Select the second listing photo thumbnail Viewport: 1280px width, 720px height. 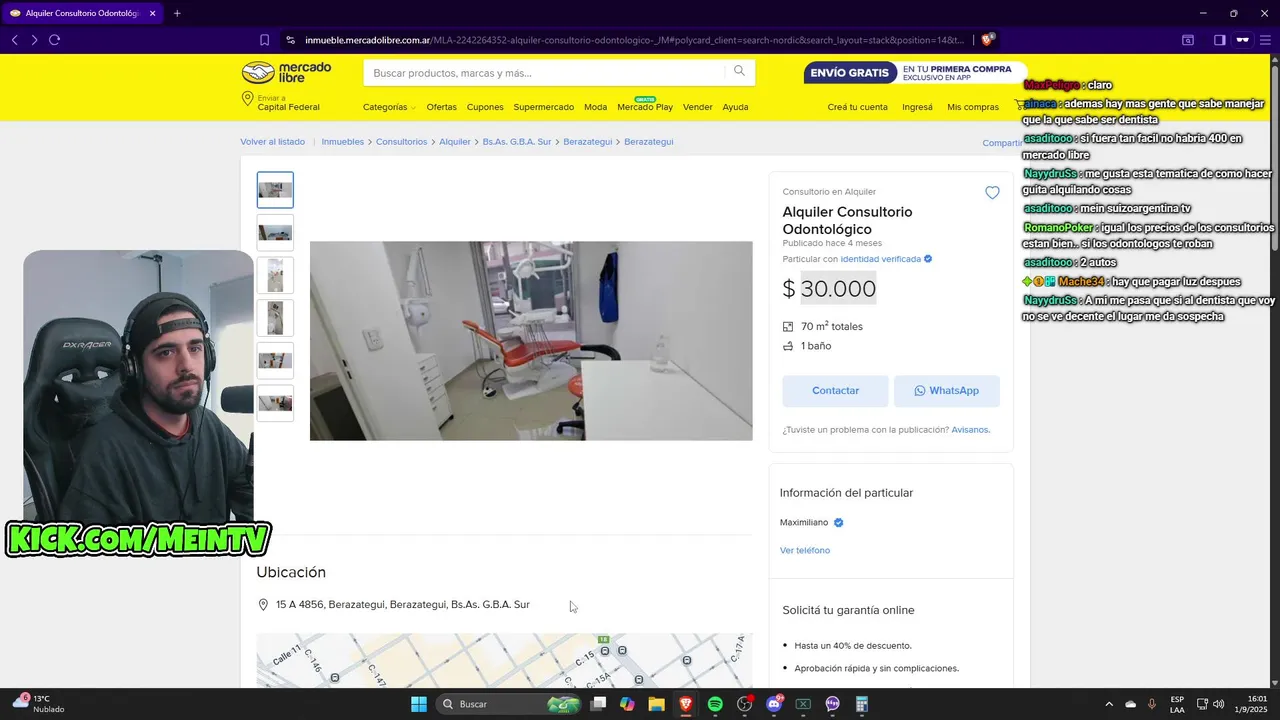[275, 233]
